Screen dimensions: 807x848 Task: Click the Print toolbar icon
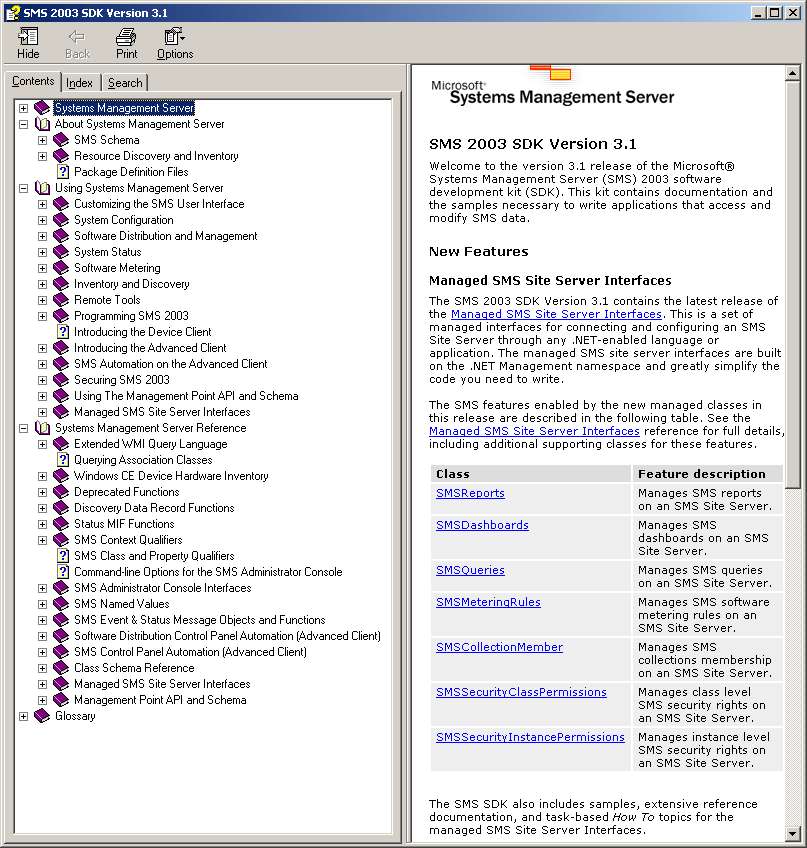click(x=126, y=37)
